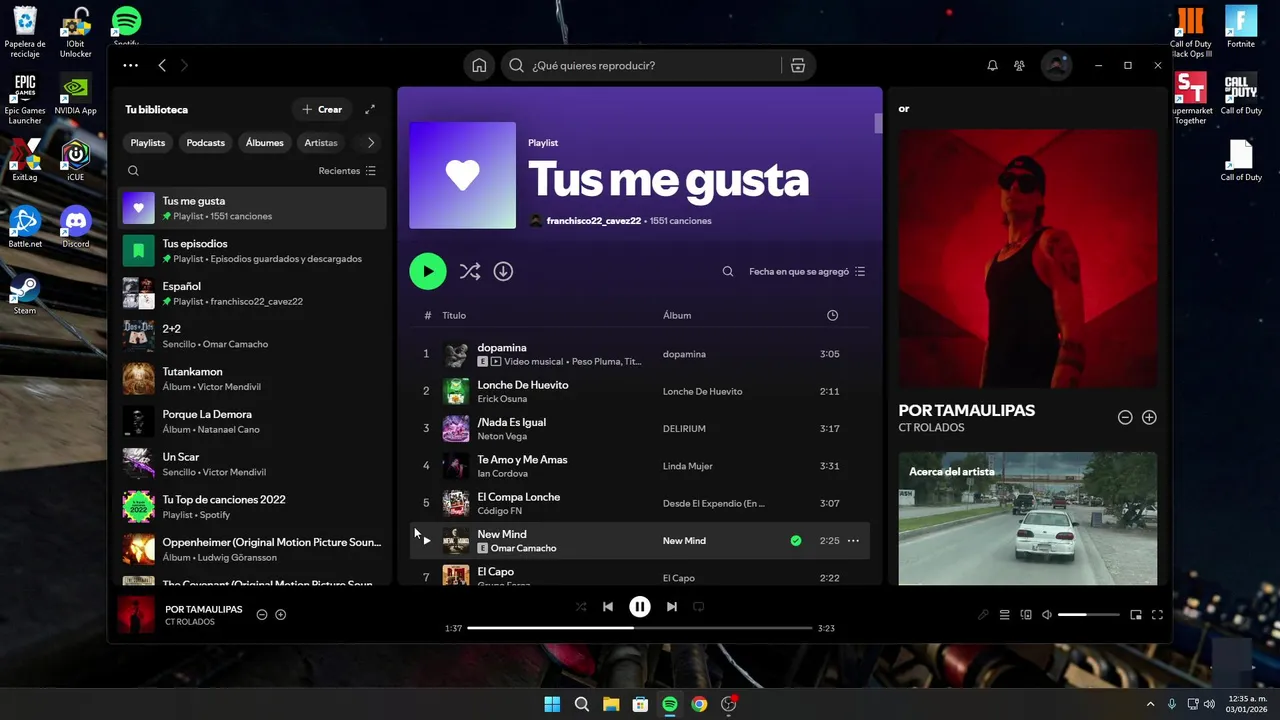The height and width of the screenshot is (720, 1280).
Task: Click now playing bar album thumbnail
Action: point(136,615)
